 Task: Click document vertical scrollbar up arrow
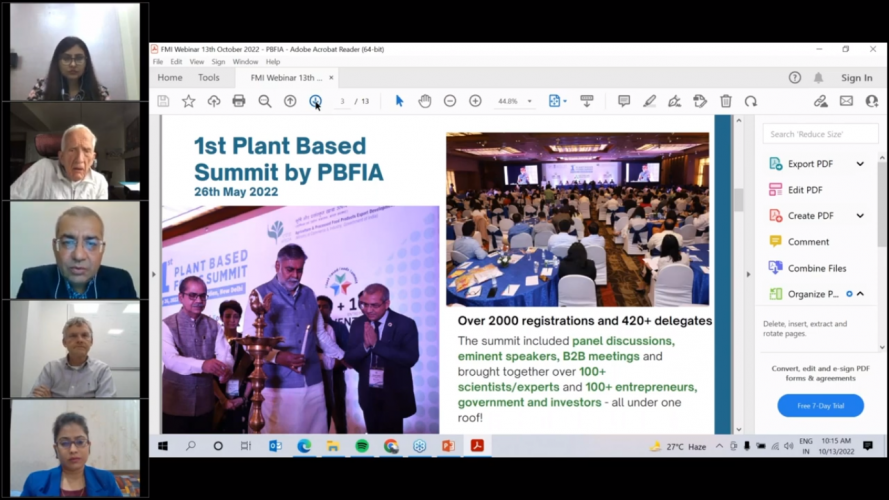(739, 120)
